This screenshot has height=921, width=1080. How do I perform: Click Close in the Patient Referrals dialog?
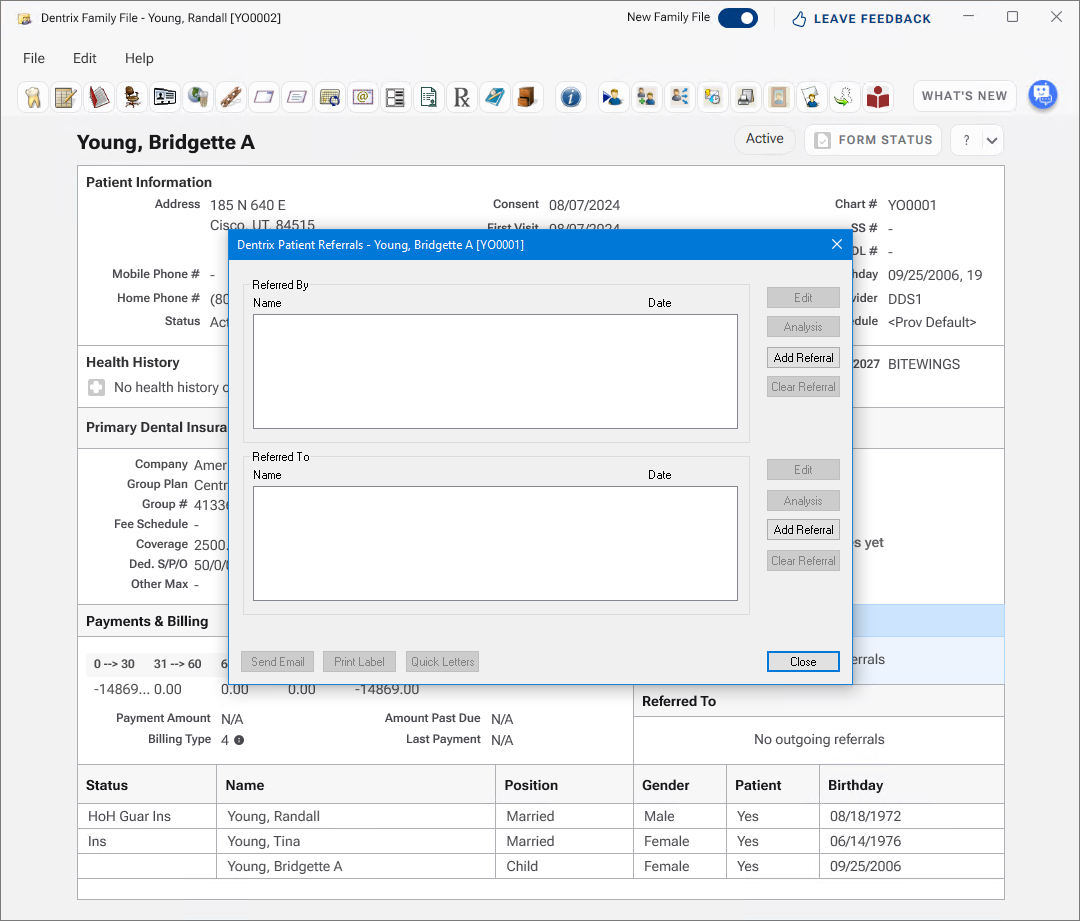coord(803,661)
